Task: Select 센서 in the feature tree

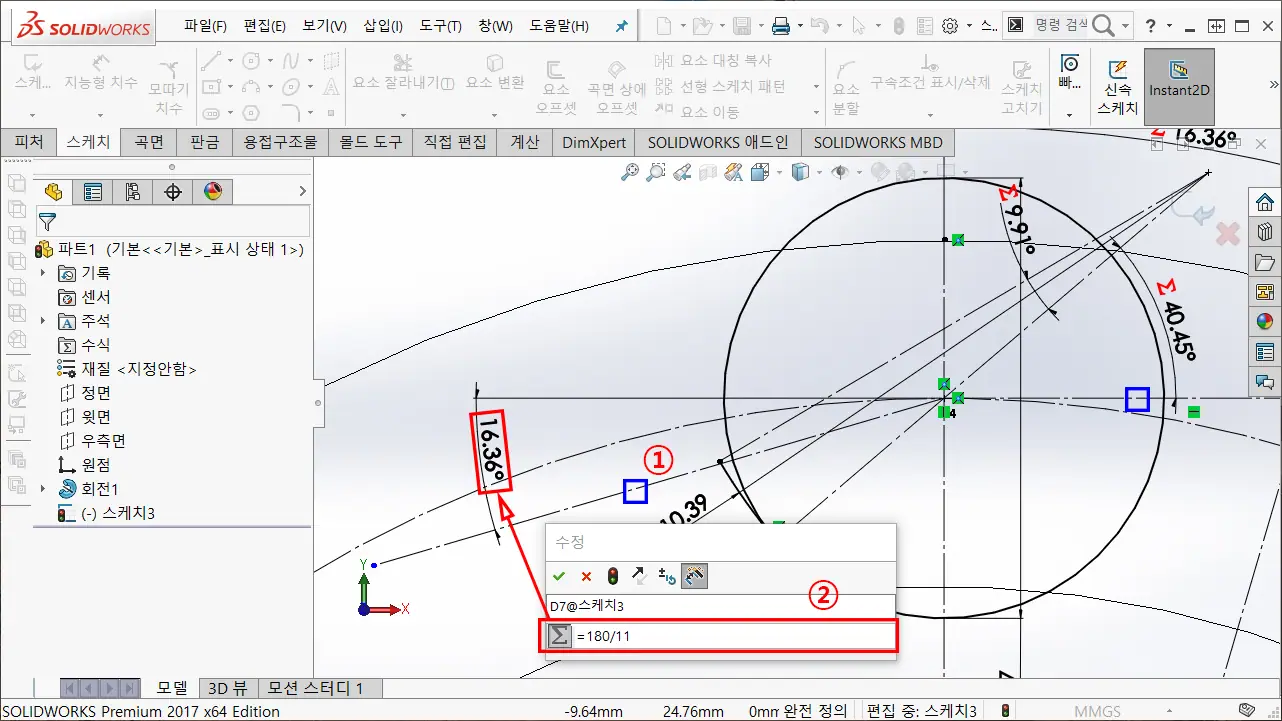Action: click(x=84, y=297)
